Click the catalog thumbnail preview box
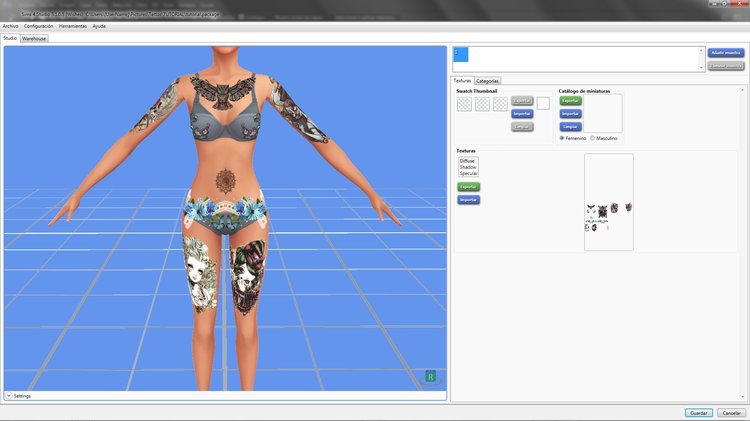The width and height of the screenshot is (750, 421). (603, 113)
